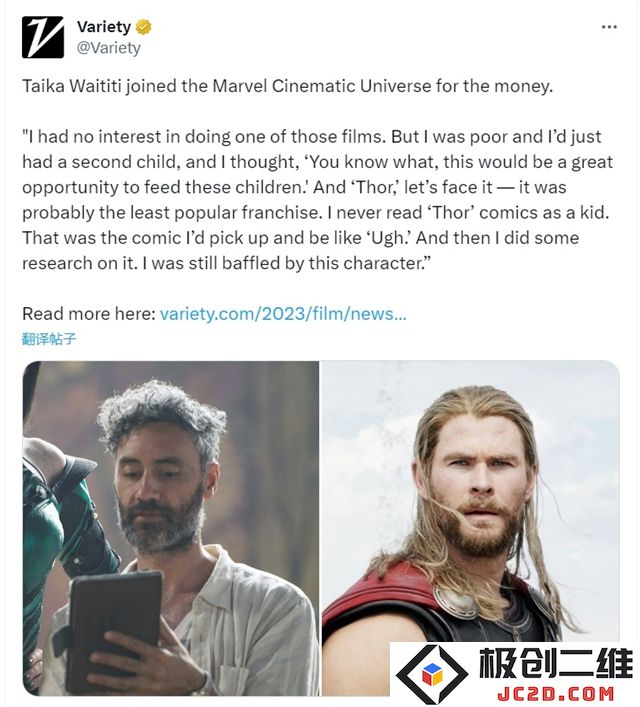Open the left photo of the bearded director

[x=171, y=528]
